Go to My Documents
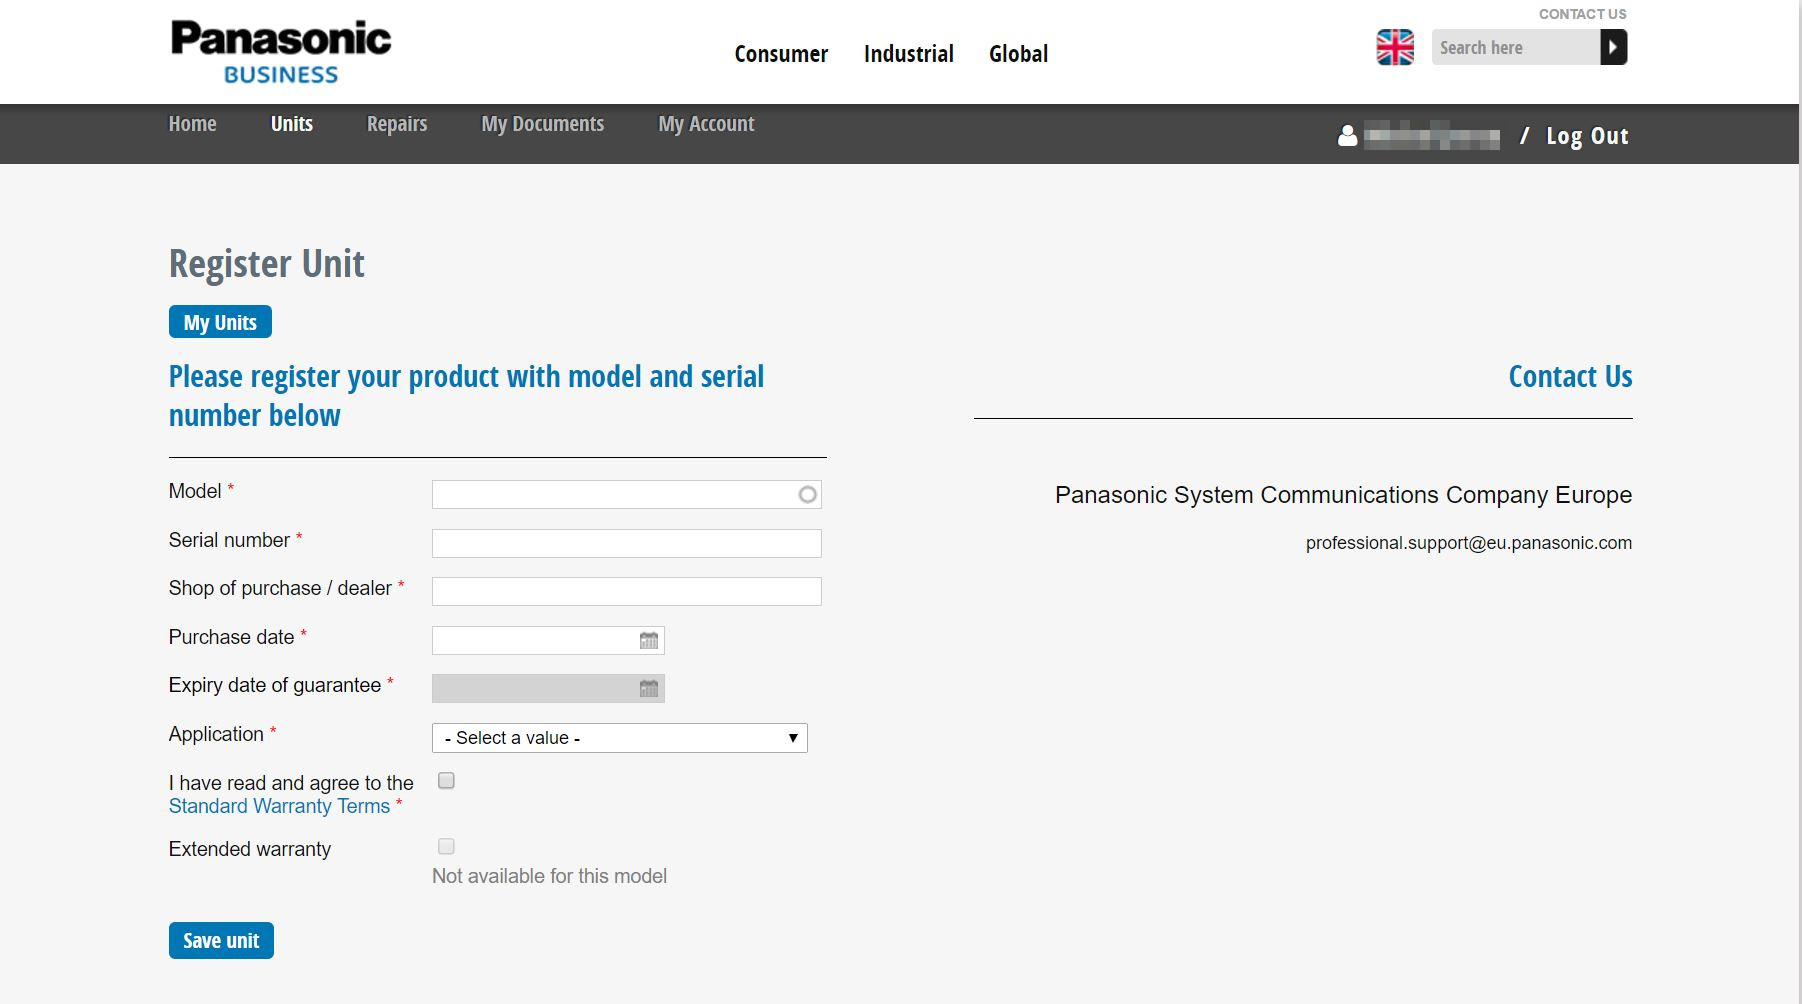 [x=543, y=124]
